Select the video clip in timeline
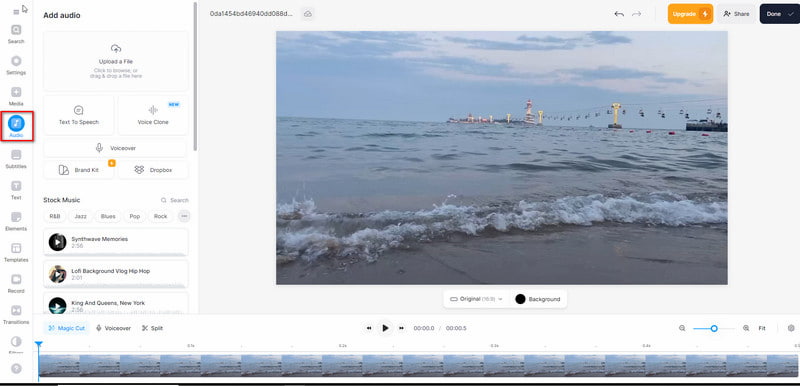 point(418,366)
